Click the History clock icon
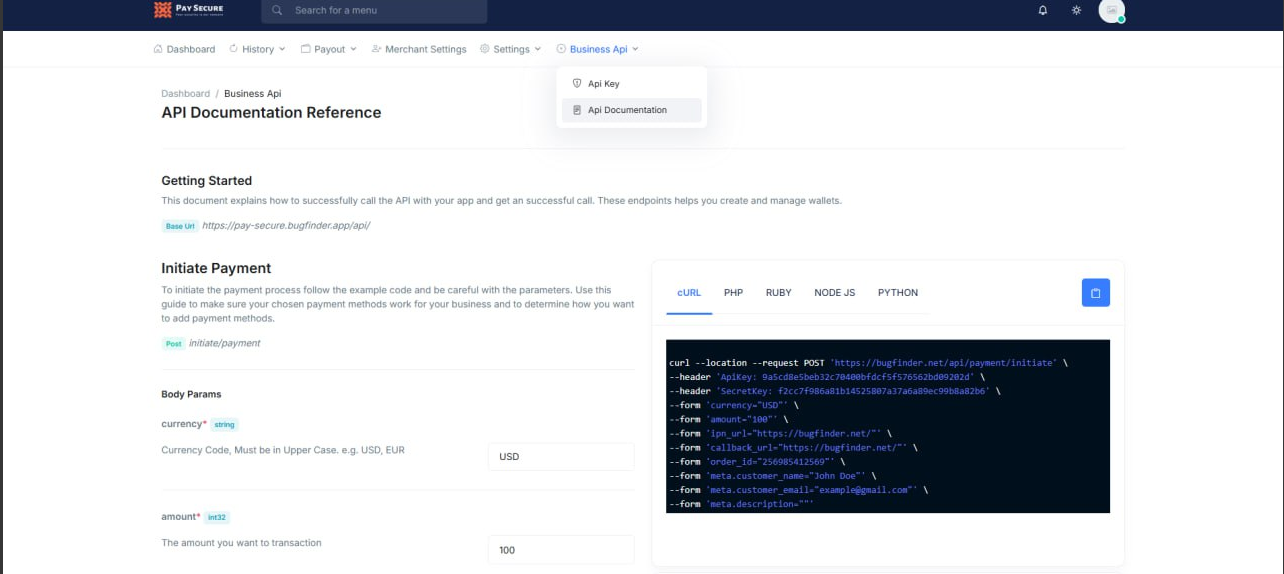The width and height of the screenshot is (1284, 574). coord(234,48)
